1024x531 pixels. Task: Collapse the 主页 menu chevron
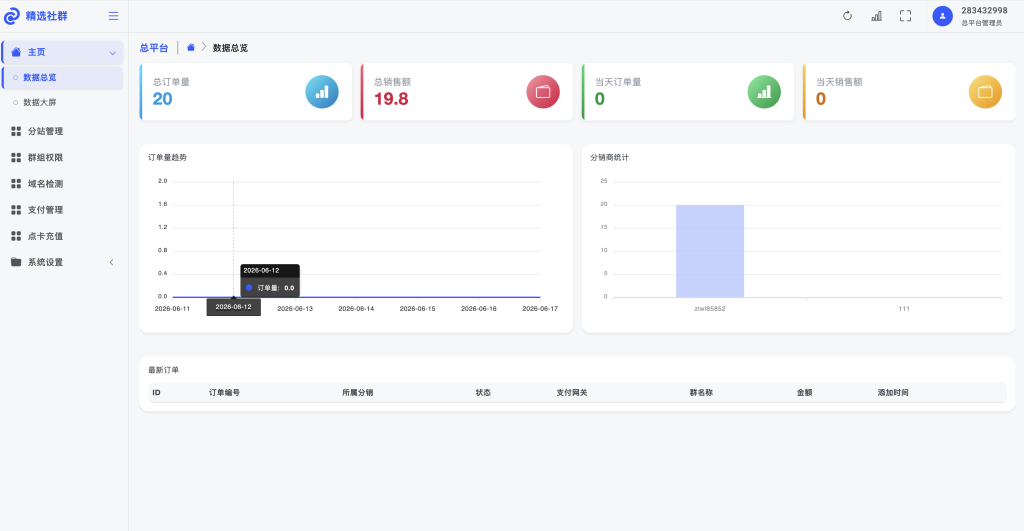coord(112,53)
